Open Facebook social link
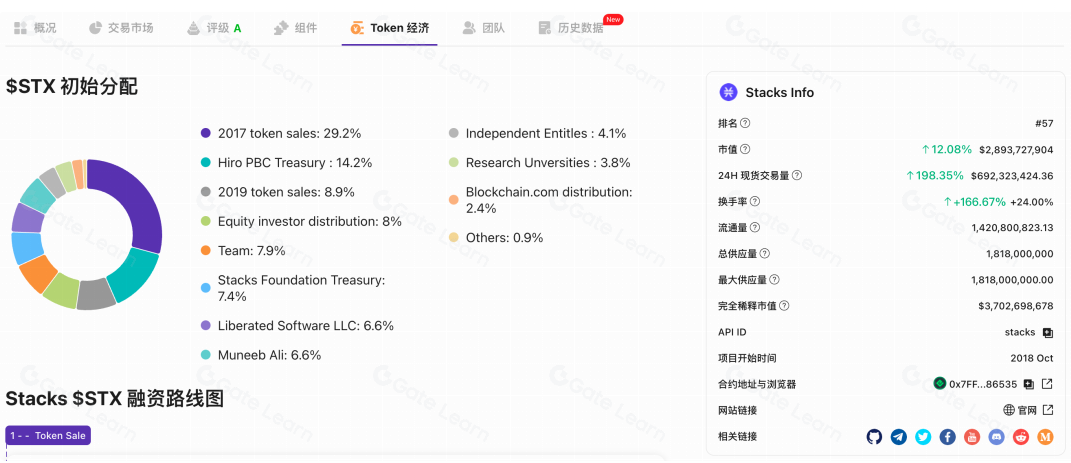Image resolution: width=1071 pixels, height=463 pixels. [948, 437]
